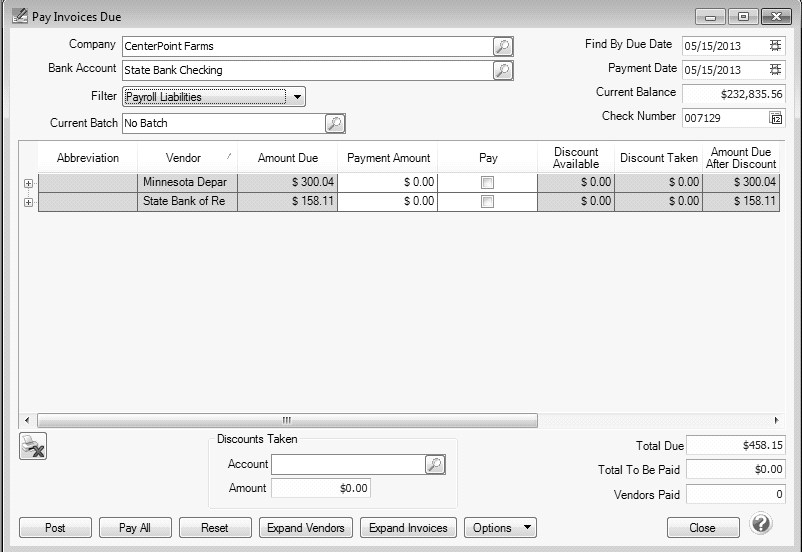Open the Help question mark icon

point(760,524)
